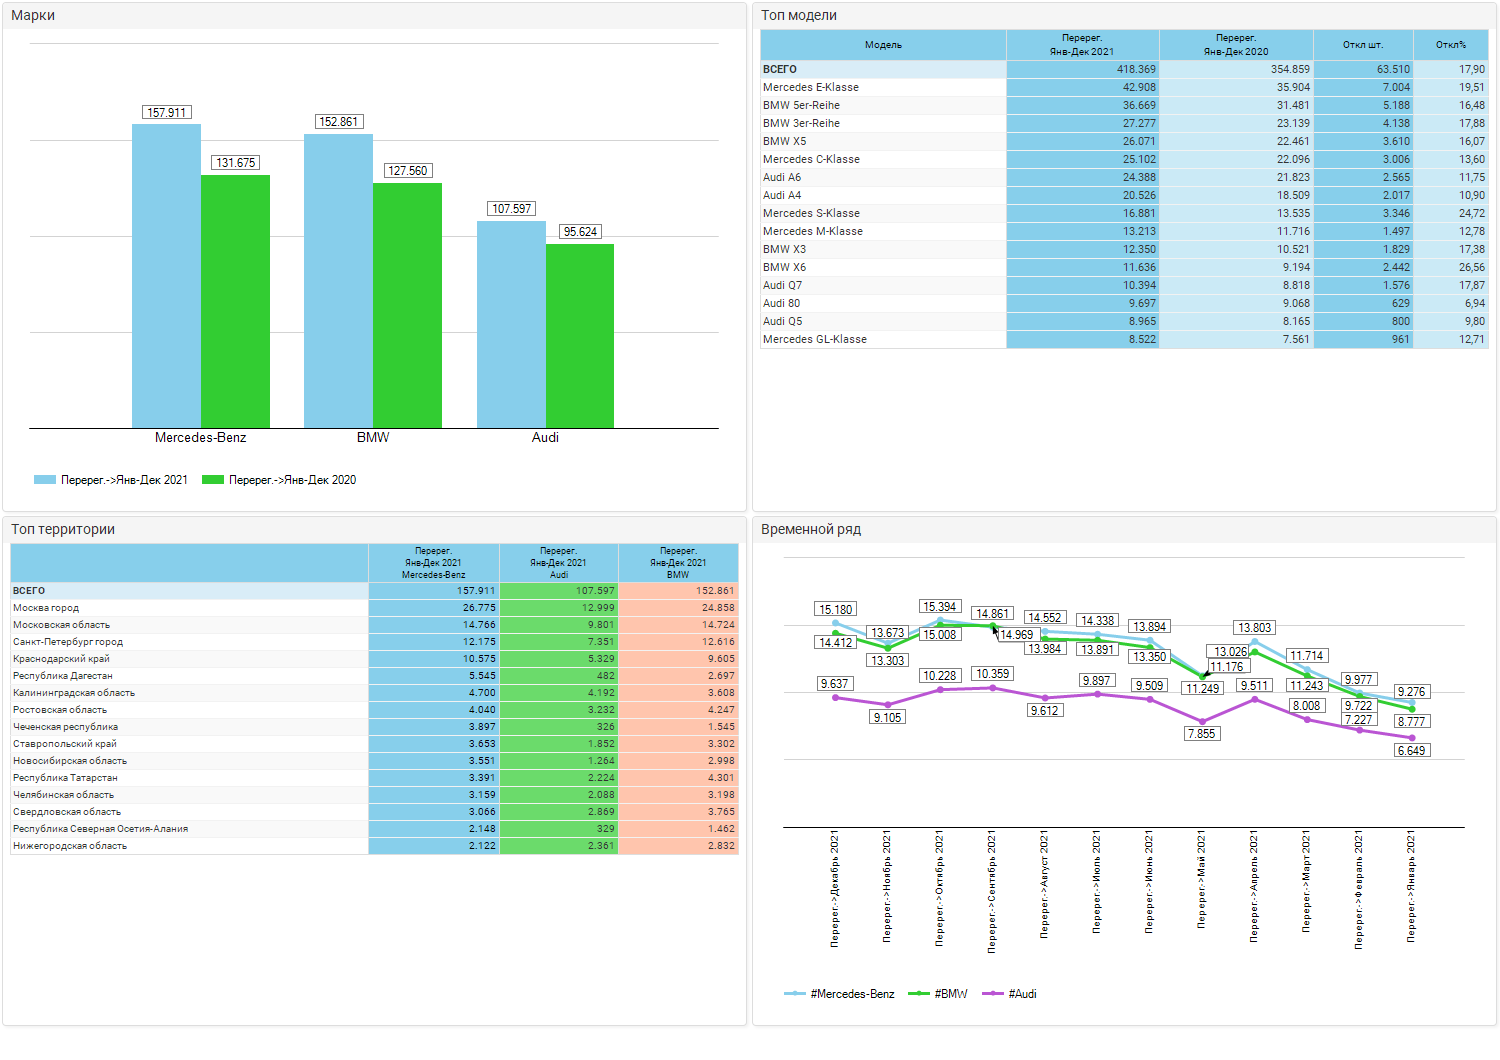Click the Откл% column header
The width and height of the screenshot is (1500, 1060).
pos(1451,45)
